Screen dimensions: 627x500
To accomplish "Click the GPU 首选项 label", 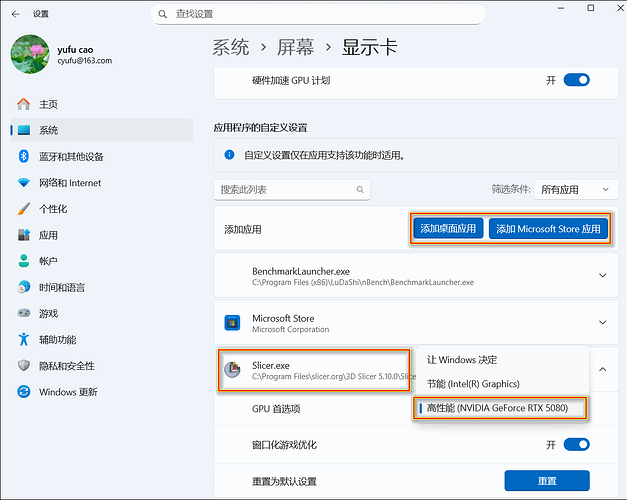I will [x=276, y=409].
